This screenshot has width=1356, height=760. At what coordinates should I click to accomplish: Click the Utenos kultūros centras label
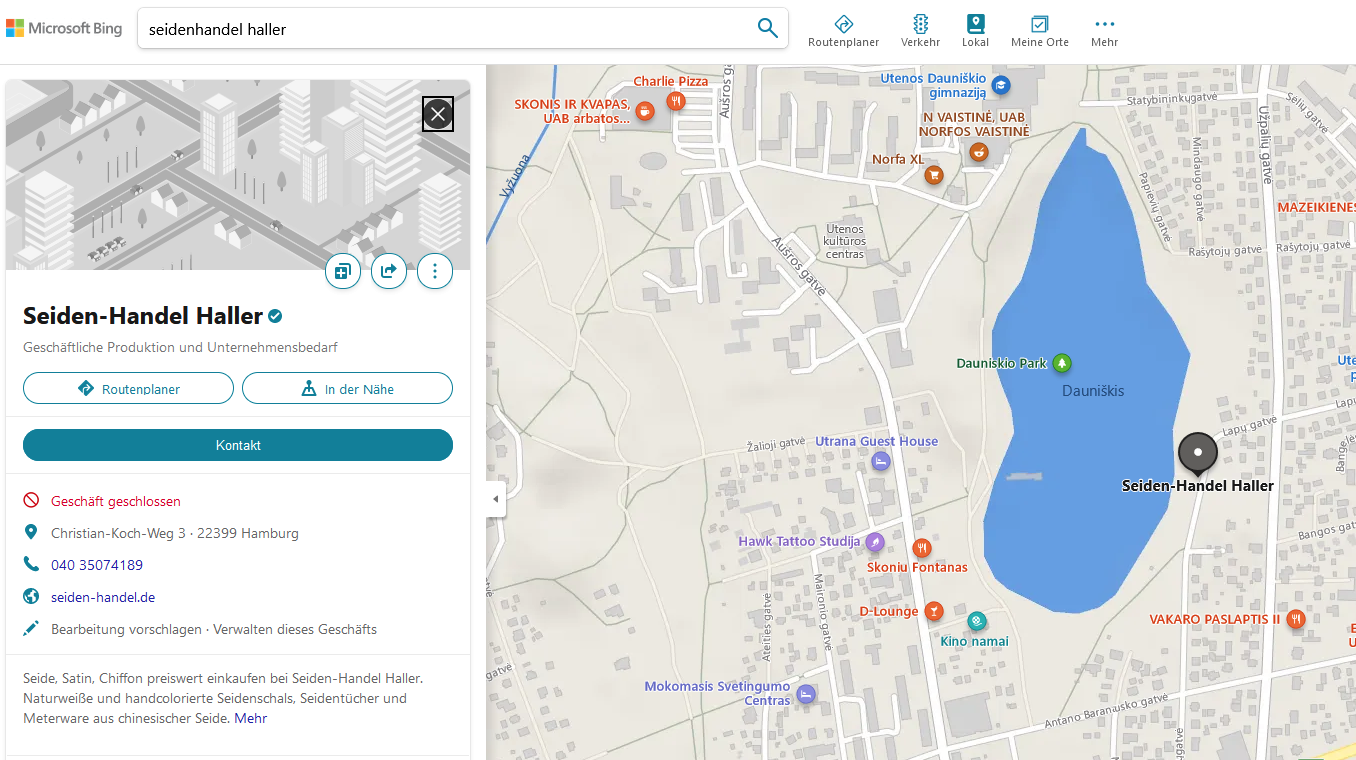tap(845, 241)
